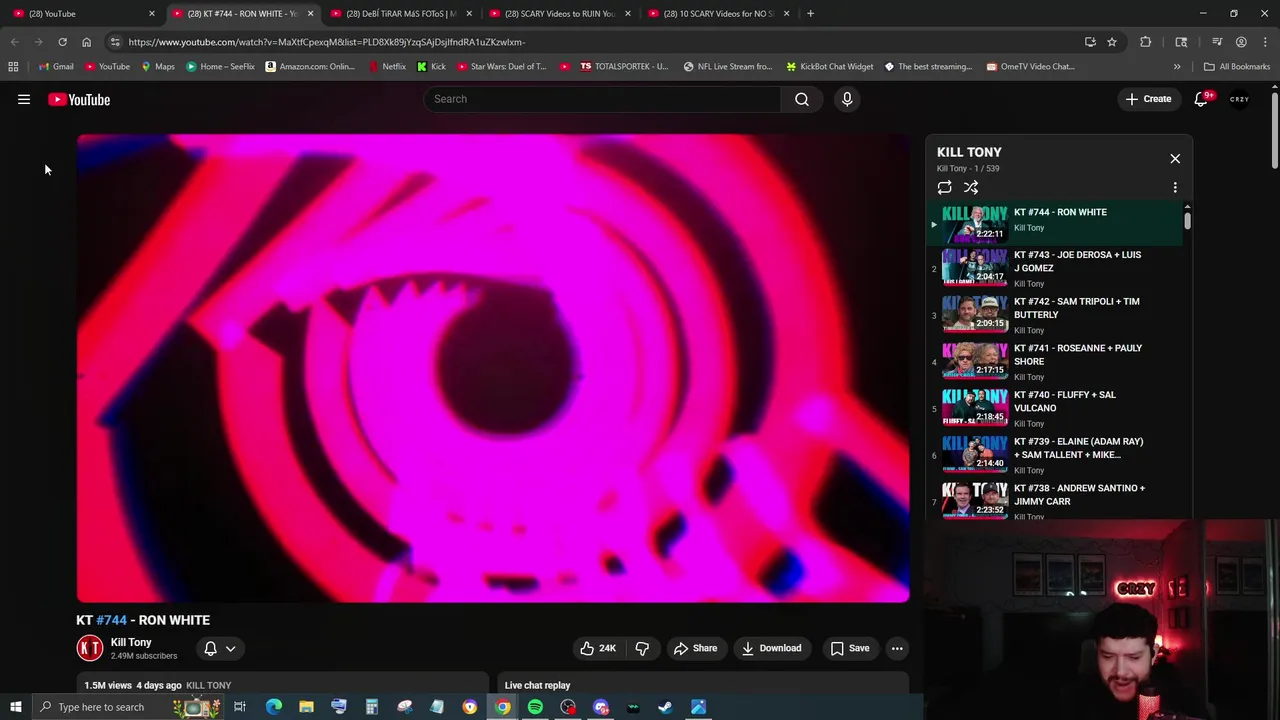
Task: Open Gmail bookmark
Action: click(x=56, y=67)
